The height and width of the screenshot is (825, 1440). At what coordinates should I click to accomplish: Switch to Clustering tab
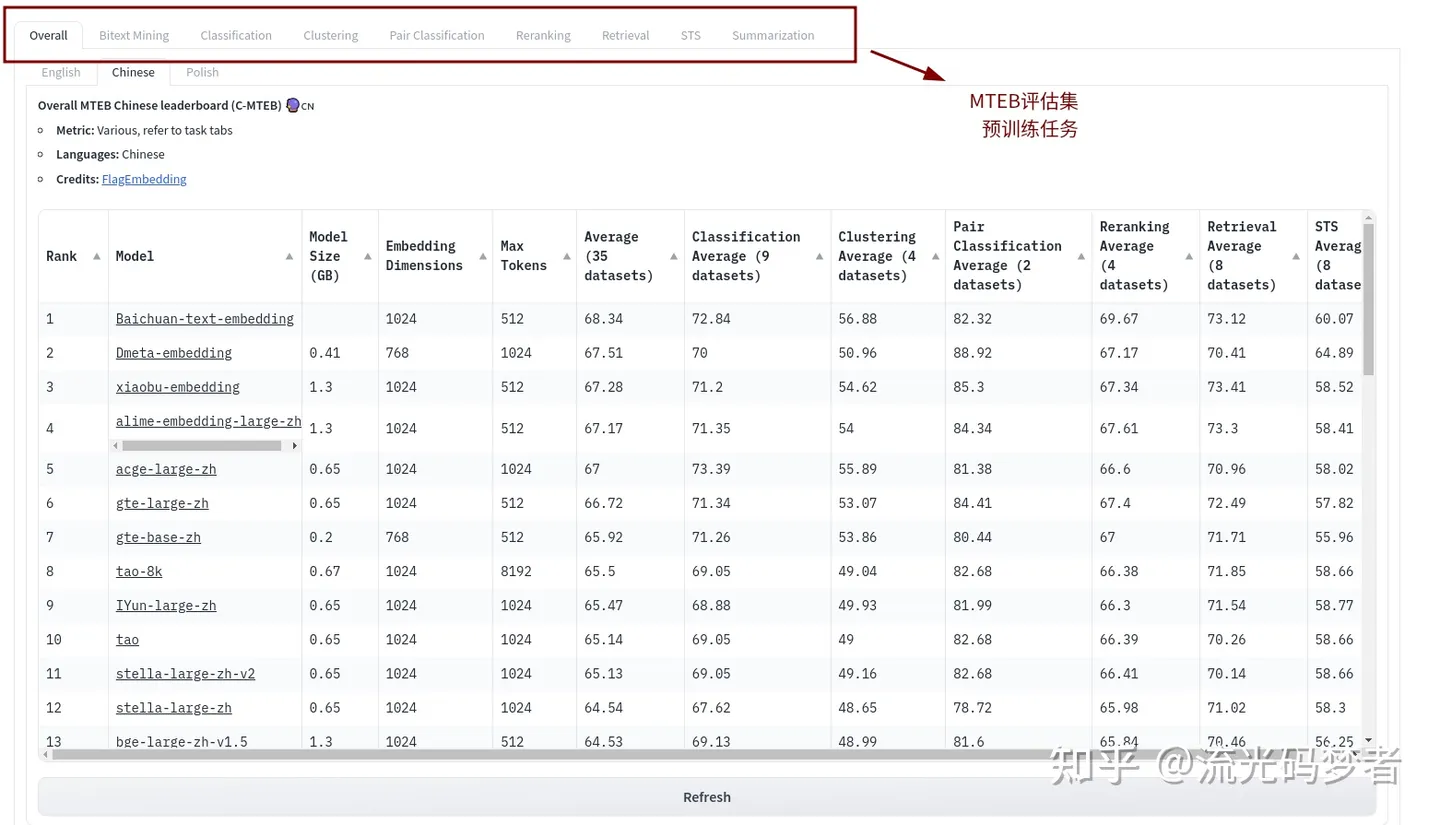point(331,35)
